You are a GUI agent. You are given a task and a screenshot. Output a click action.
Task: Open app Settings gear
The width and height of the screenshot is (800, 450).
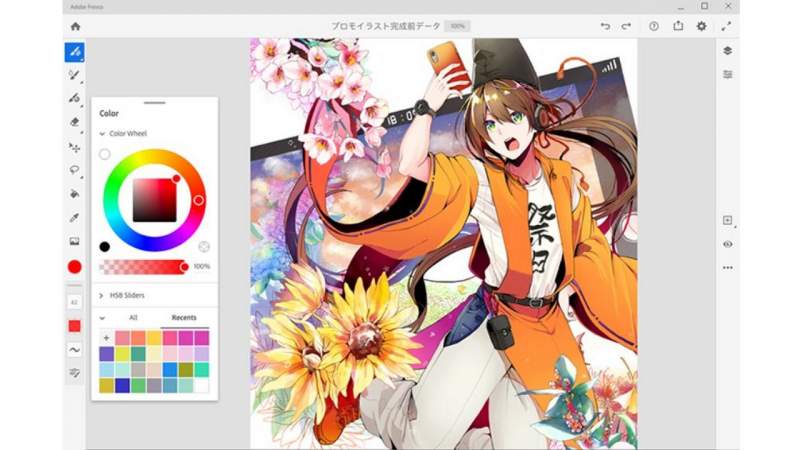pyautogui.click(x=702, y=26)
